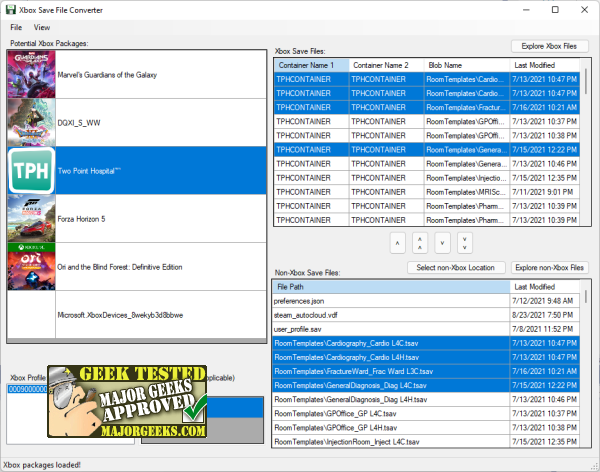Image resolution: width=600 pixels, height=472 pixels.
Task: Select Xbox row modified 7/13/2021 10:37 PM
Action: click(427, 122)
